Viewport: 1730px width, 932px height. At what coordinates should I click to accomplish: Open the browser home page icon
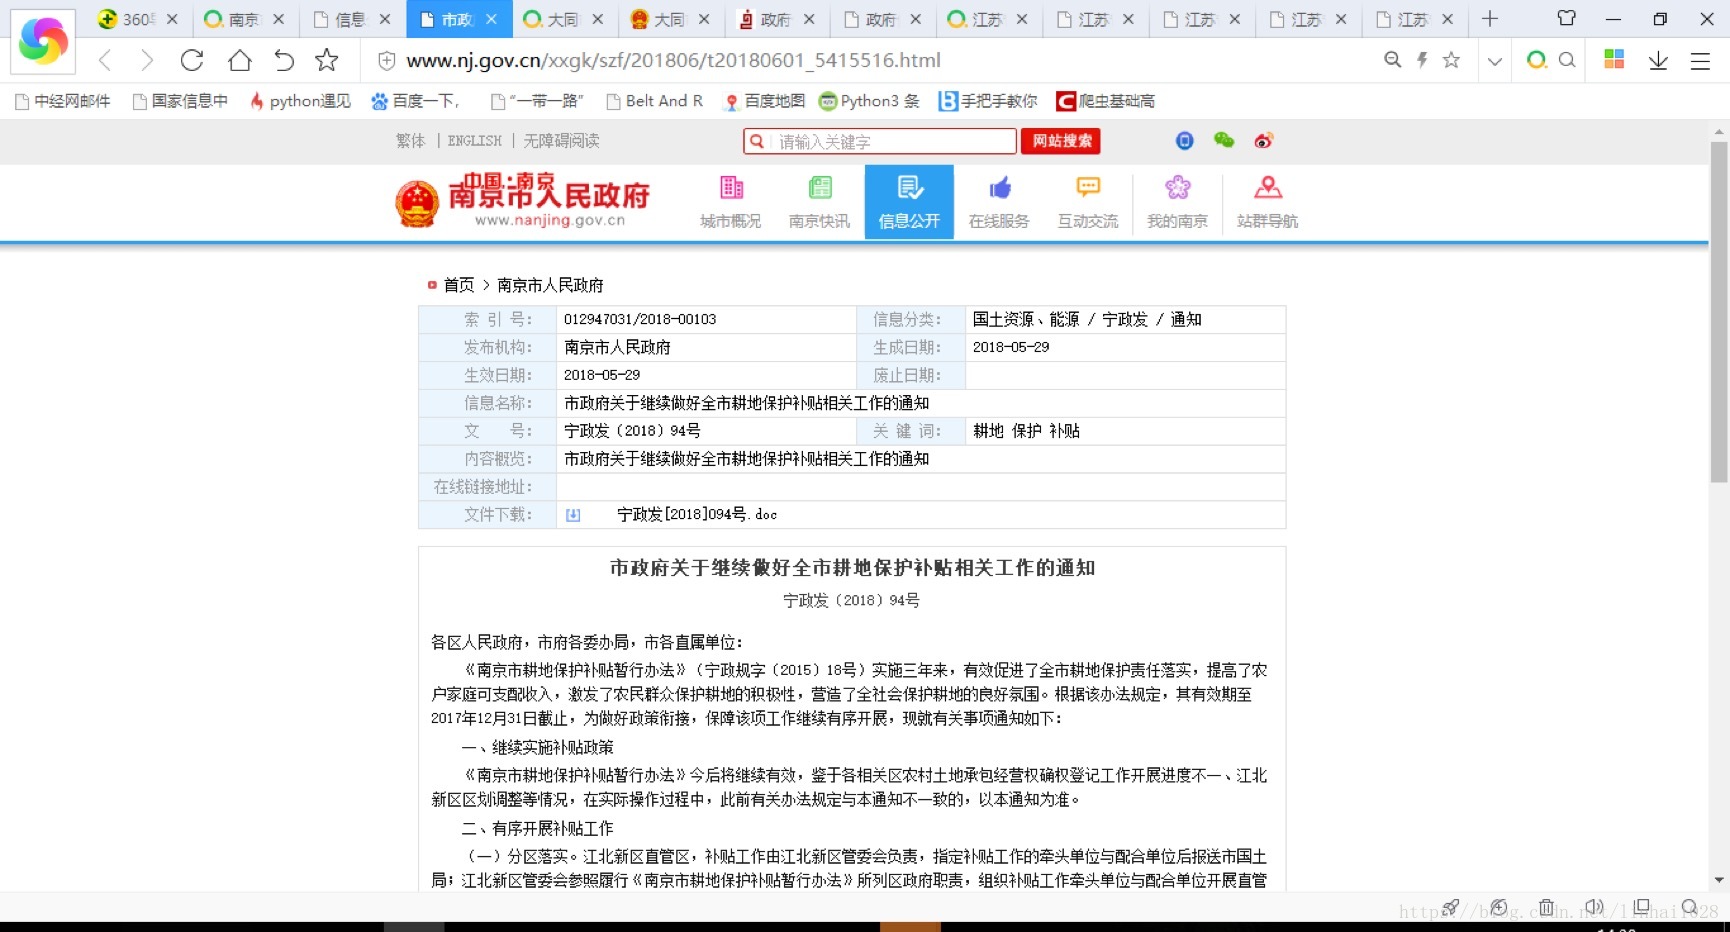click(x=240, y=60)
